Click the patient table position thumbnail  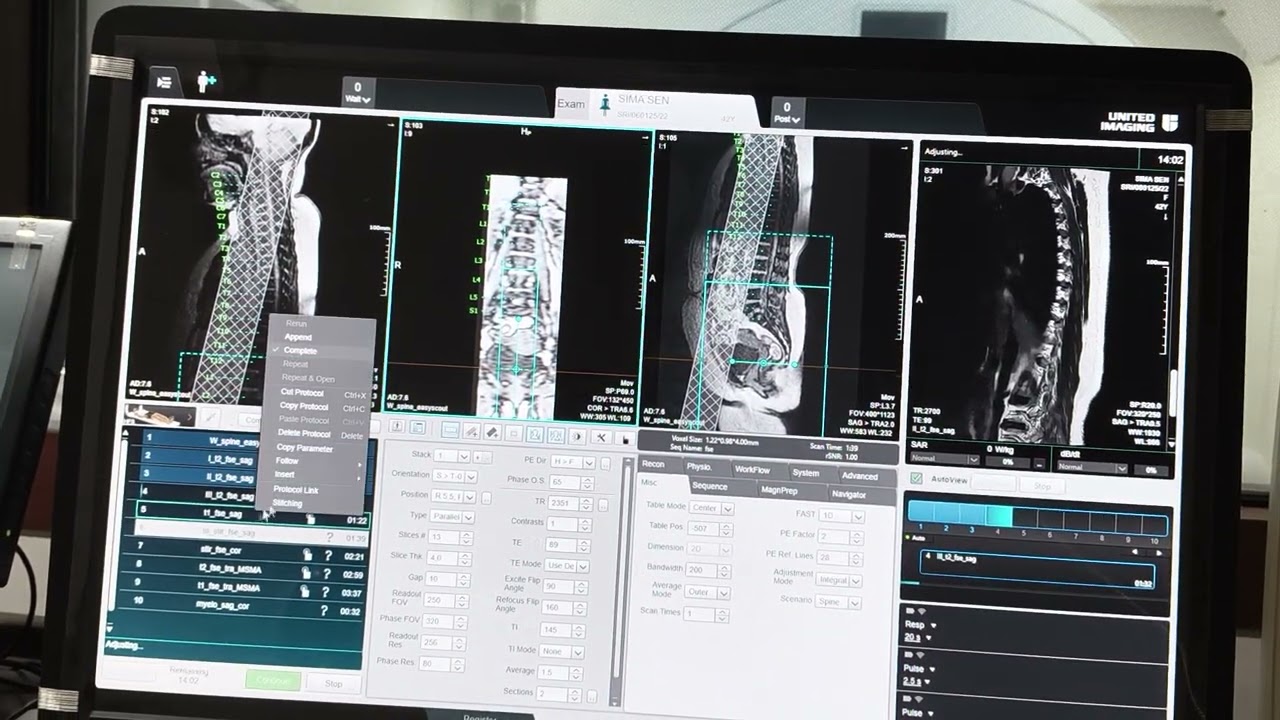[158, 414]
